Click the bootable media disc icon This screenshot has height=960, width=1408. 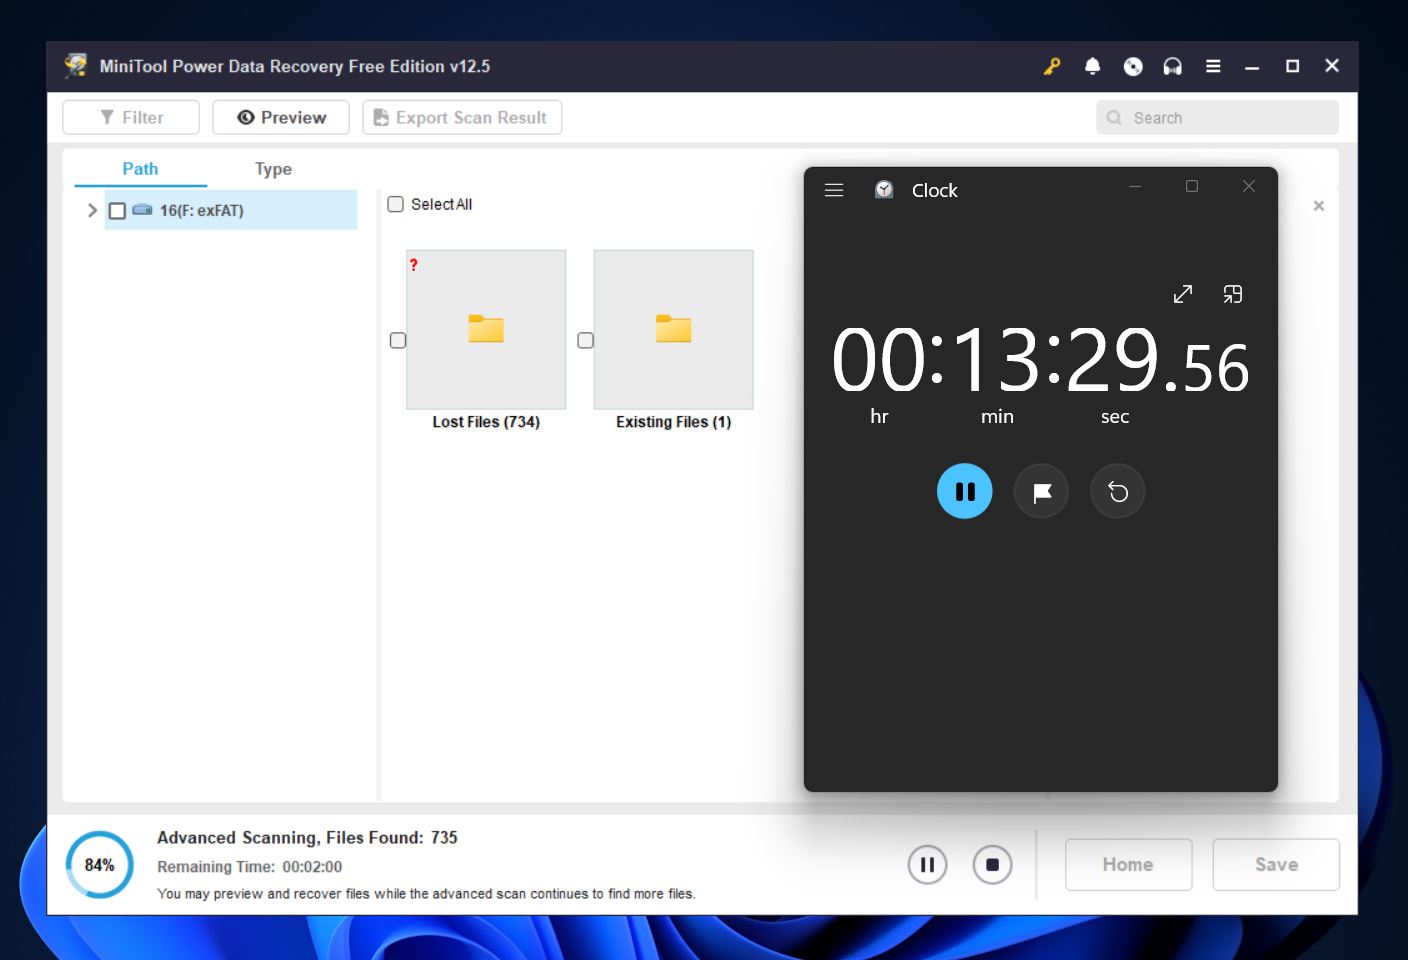1133,66
